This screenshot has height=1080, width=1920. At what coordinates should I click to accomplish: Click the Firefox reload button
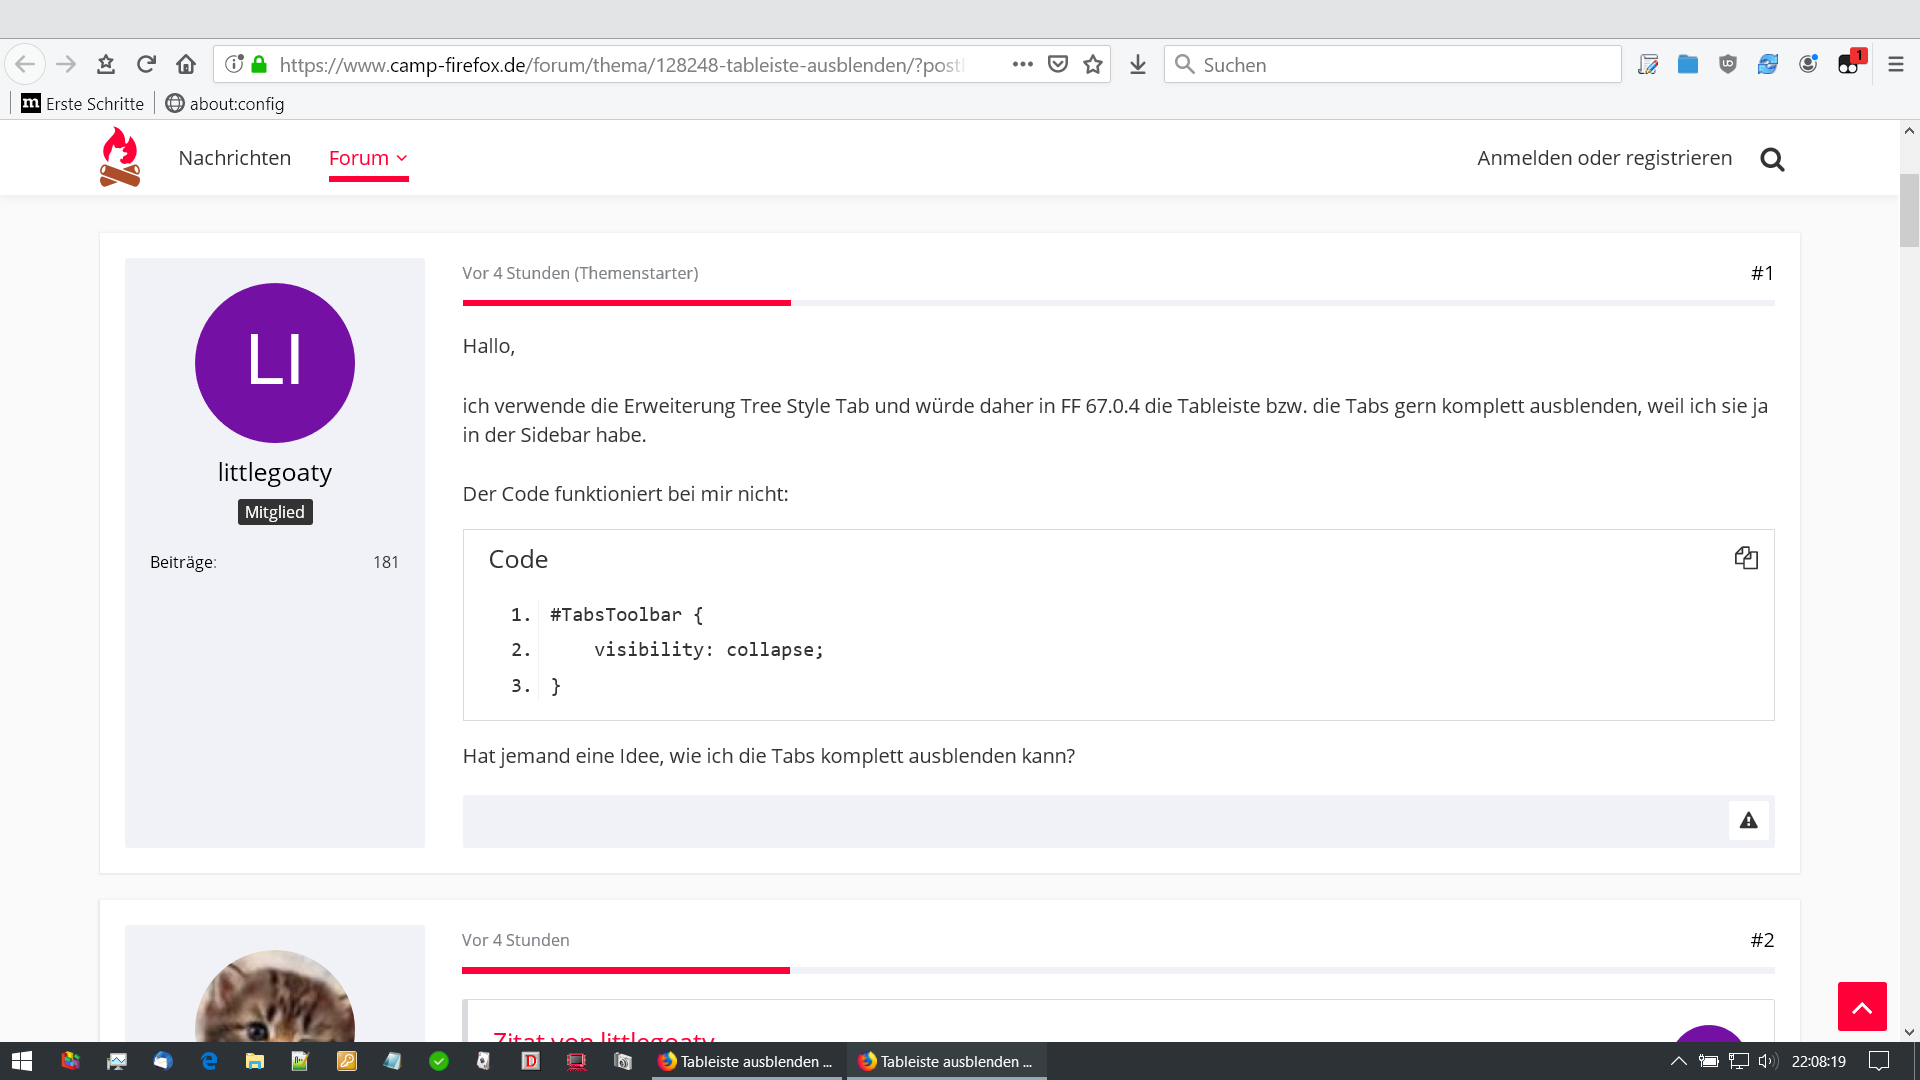tap(146, 64)
